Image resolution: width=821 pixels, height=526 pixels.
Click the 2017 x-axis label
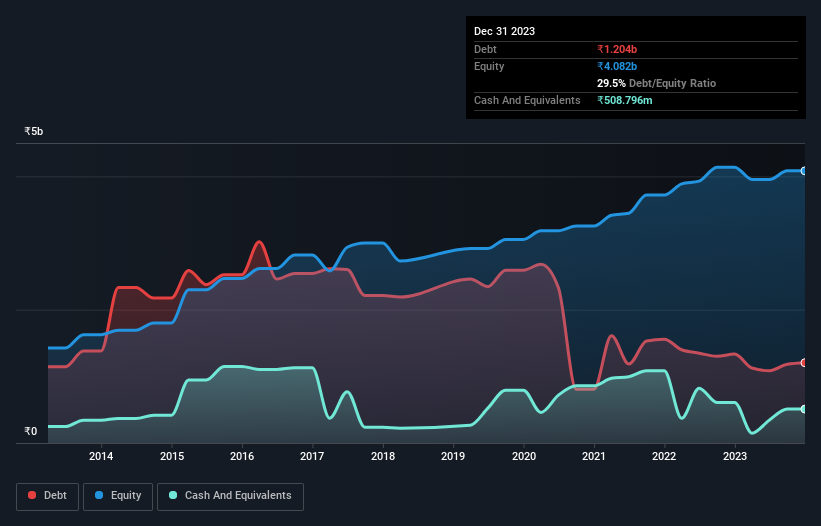(x=312, y=456)
